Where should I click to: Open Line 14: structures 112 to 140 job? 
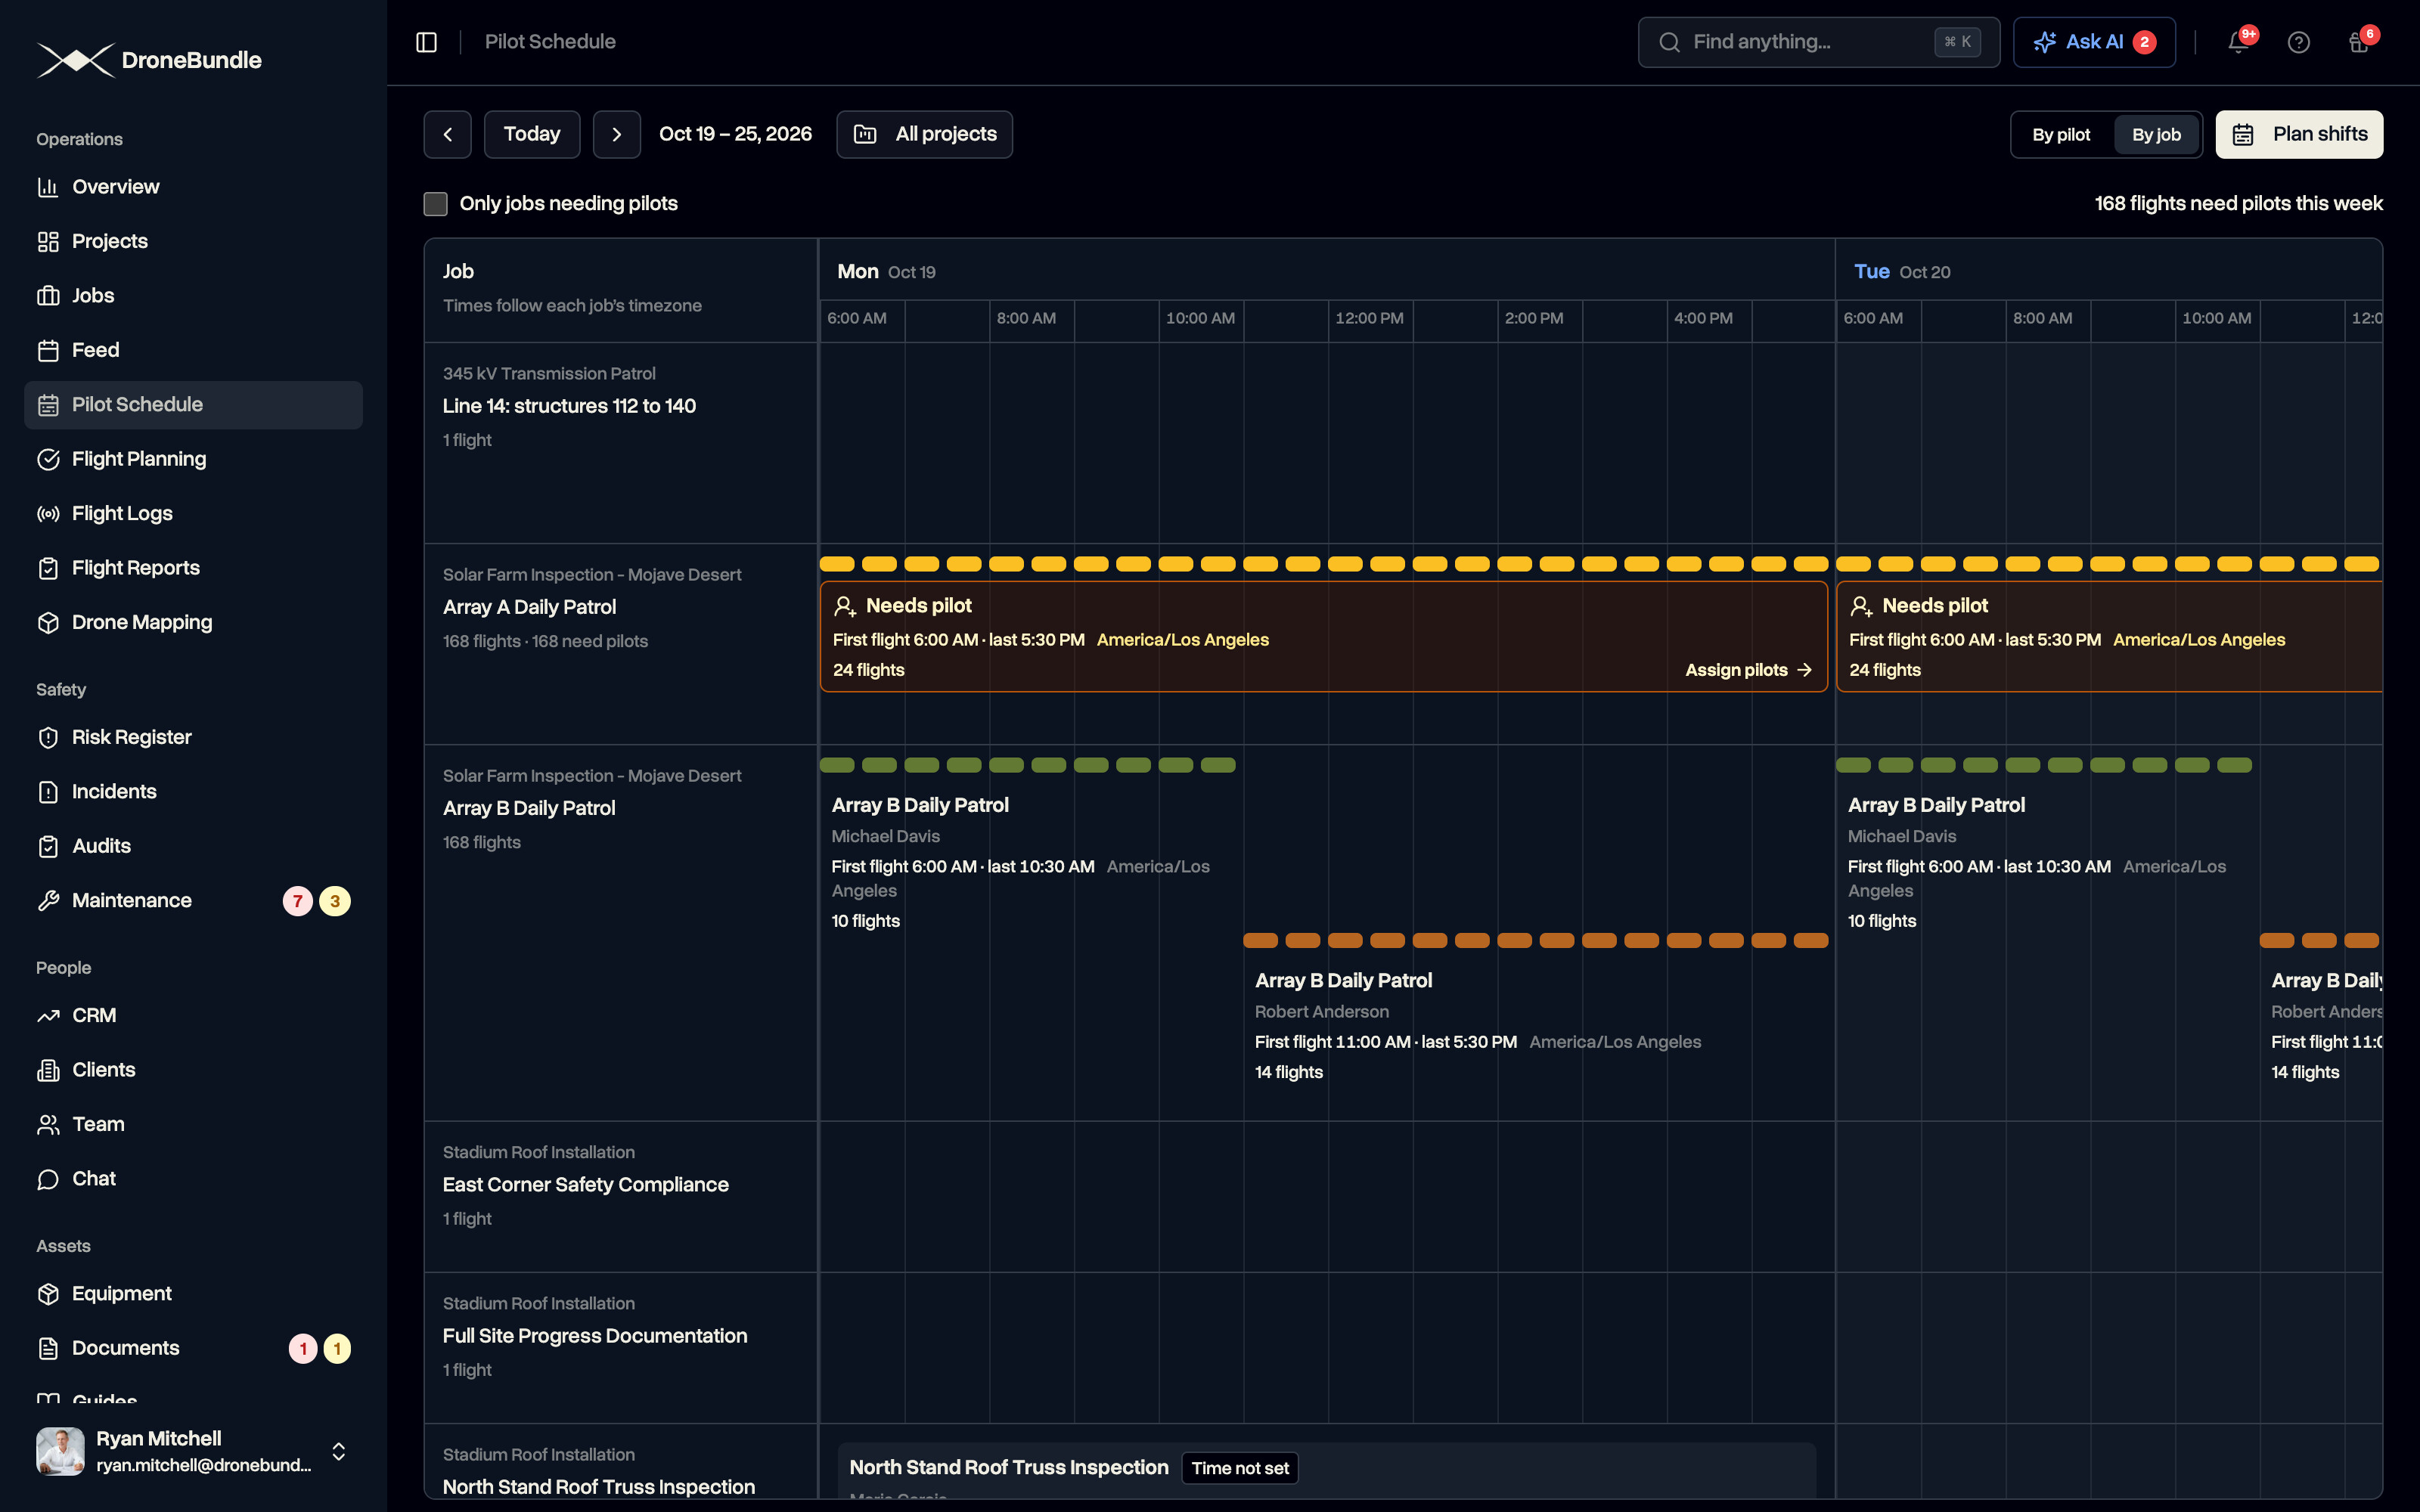pyautogui.click(x=569, y=406)
